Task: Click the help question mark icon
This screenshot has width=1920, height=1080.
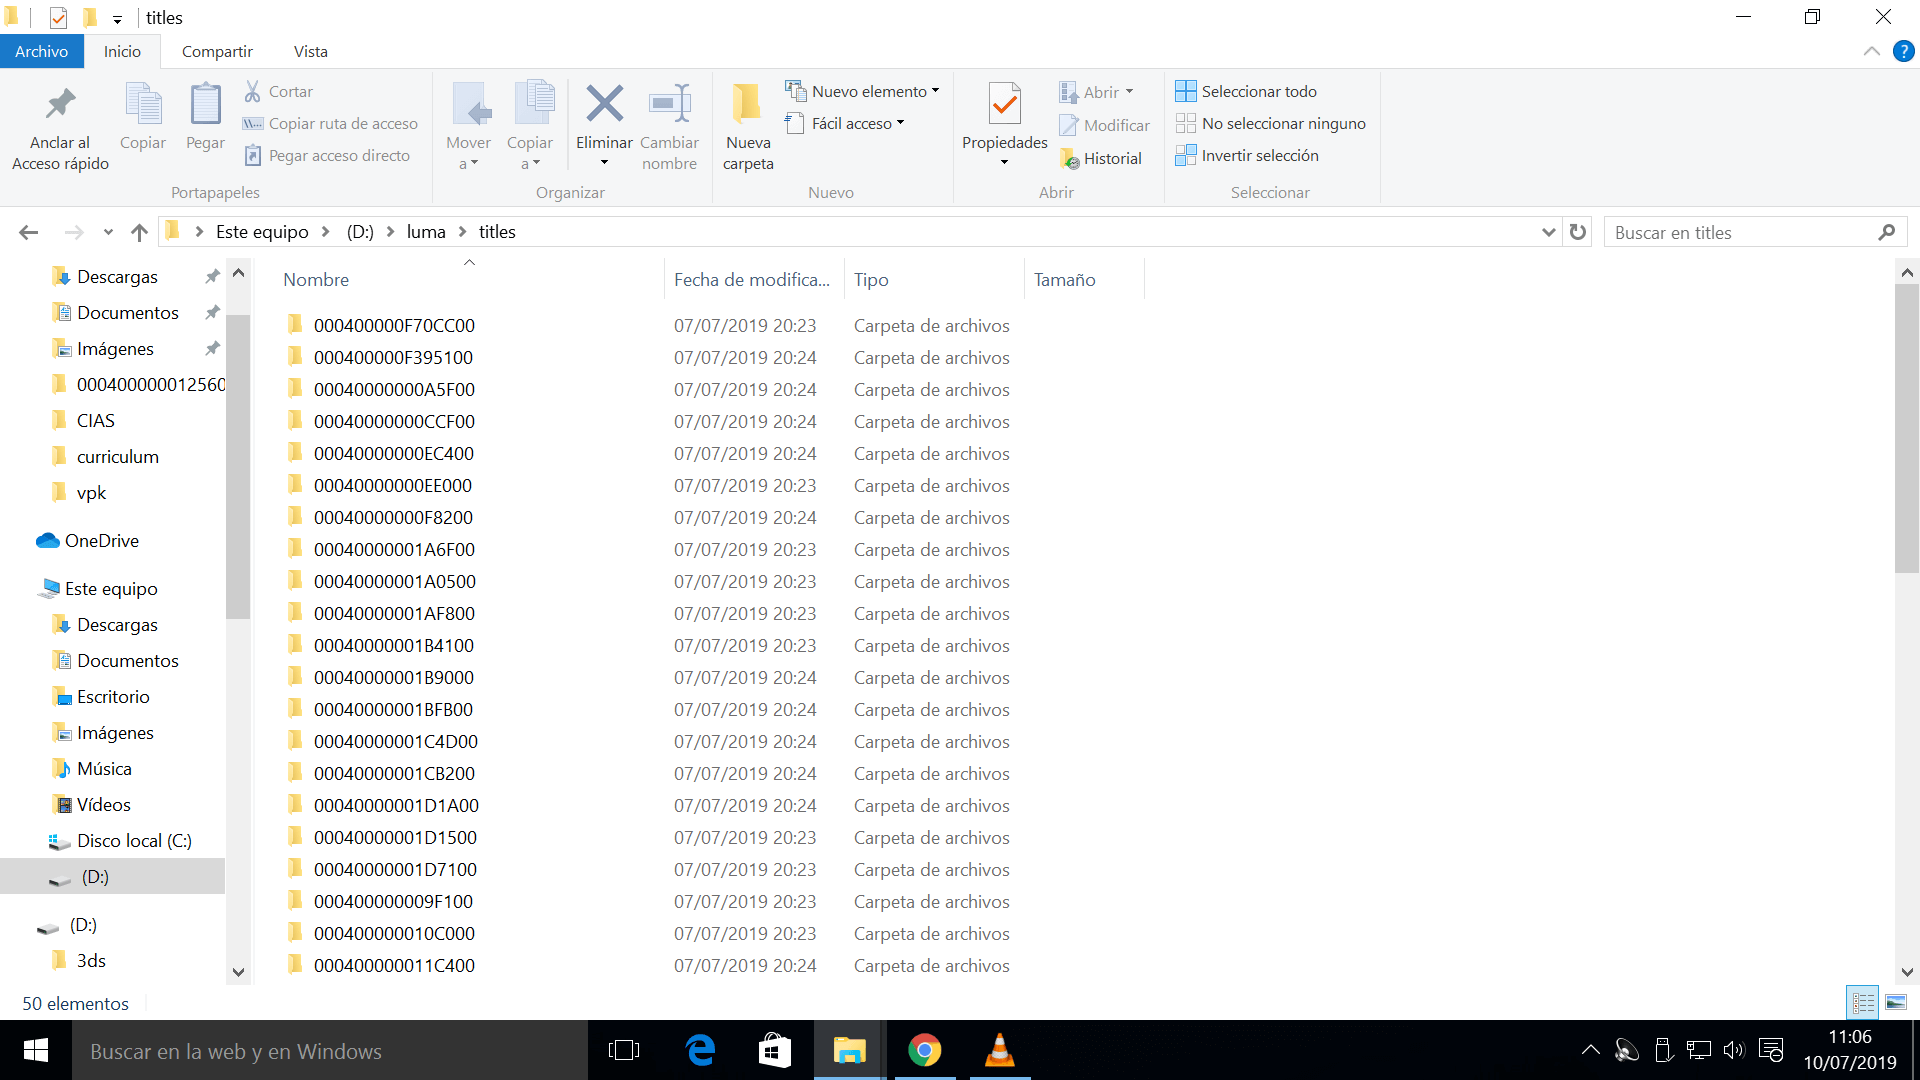Action: (x=1903, y=51)
